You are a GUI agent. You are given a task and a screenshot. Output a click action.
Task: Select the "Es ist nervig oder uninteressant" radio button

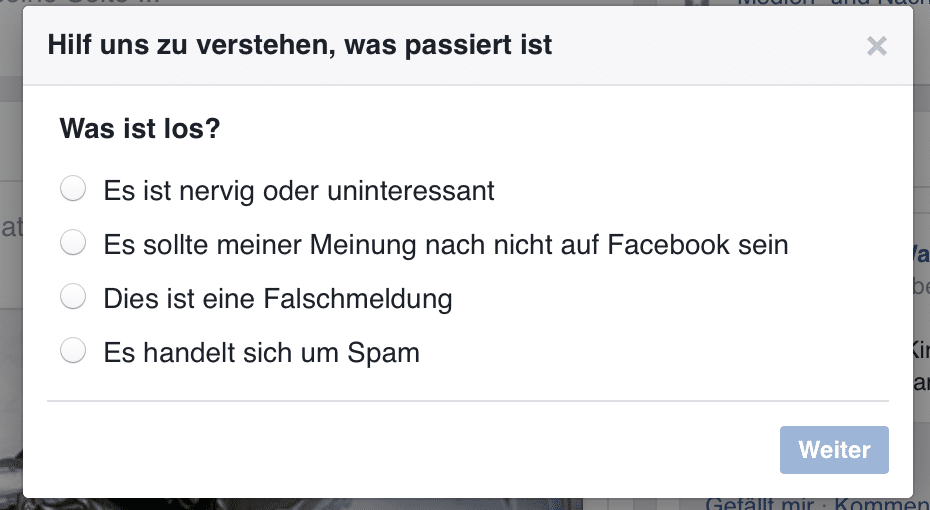(x=73, y=189)
